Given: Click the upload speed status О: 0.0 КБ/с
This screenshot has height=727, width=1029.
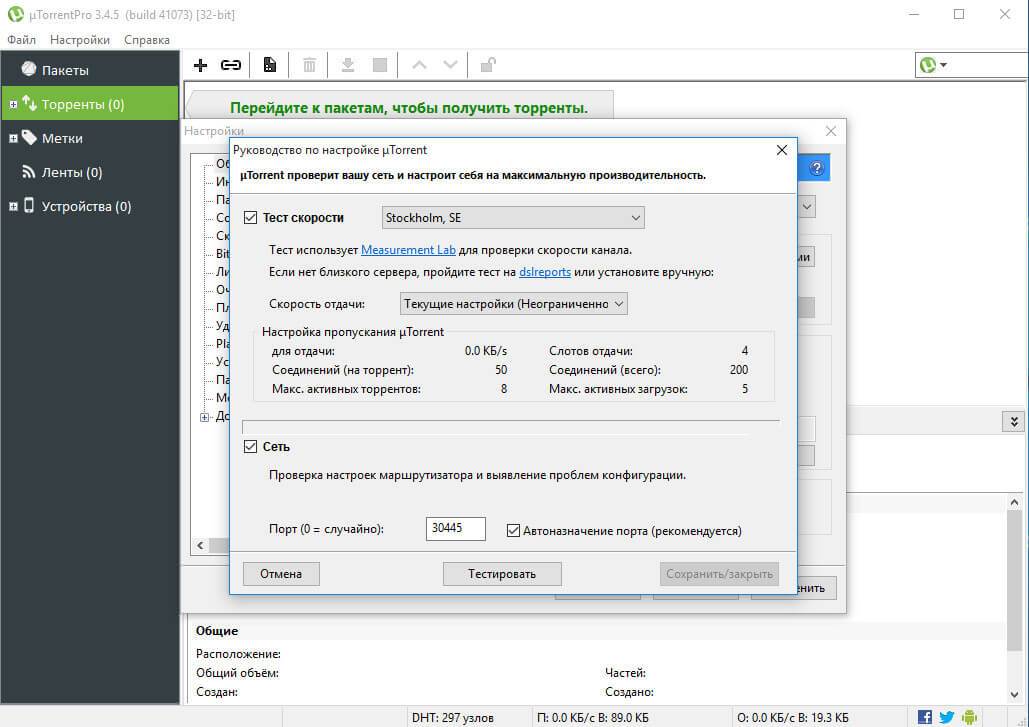Looking at the screenshot, I should [x=793, y=718].
